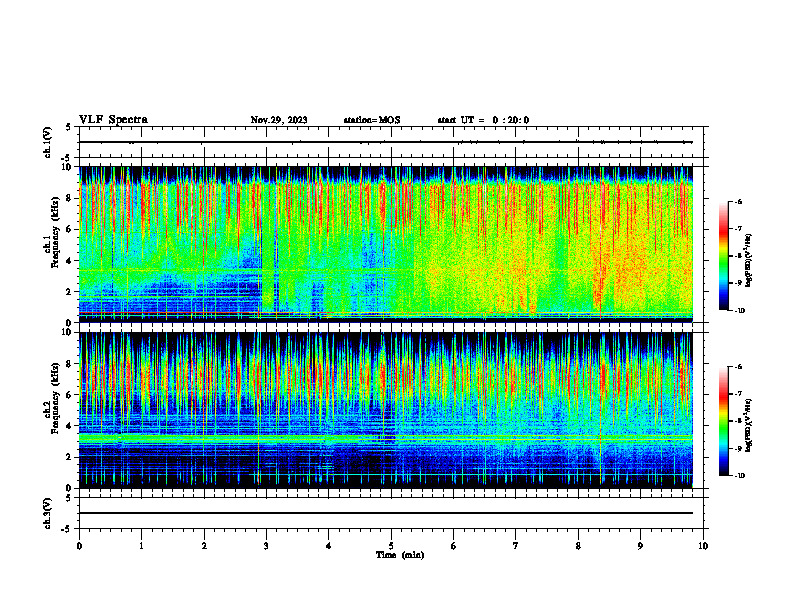Click the ch.1 spectrogram color scale bar

pyautogui.click(x=723, y=256)
